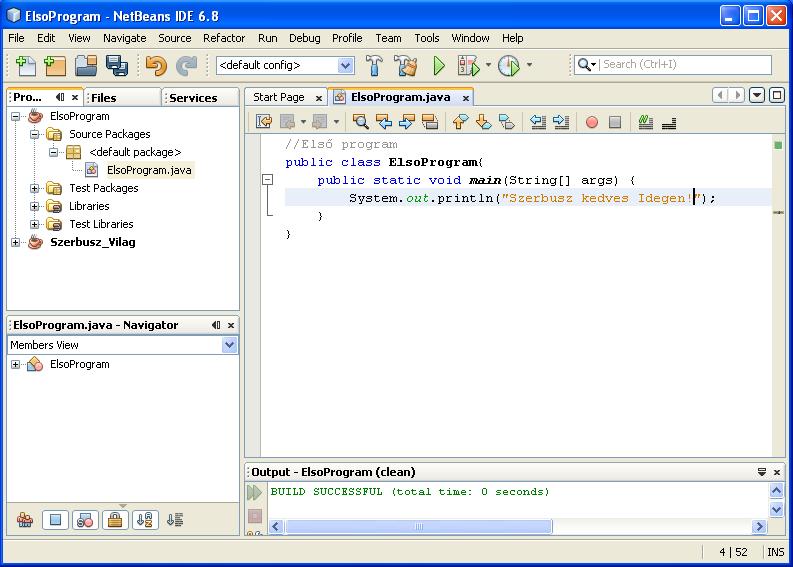Start macro recording with the red circle

[x=591, y=122]
